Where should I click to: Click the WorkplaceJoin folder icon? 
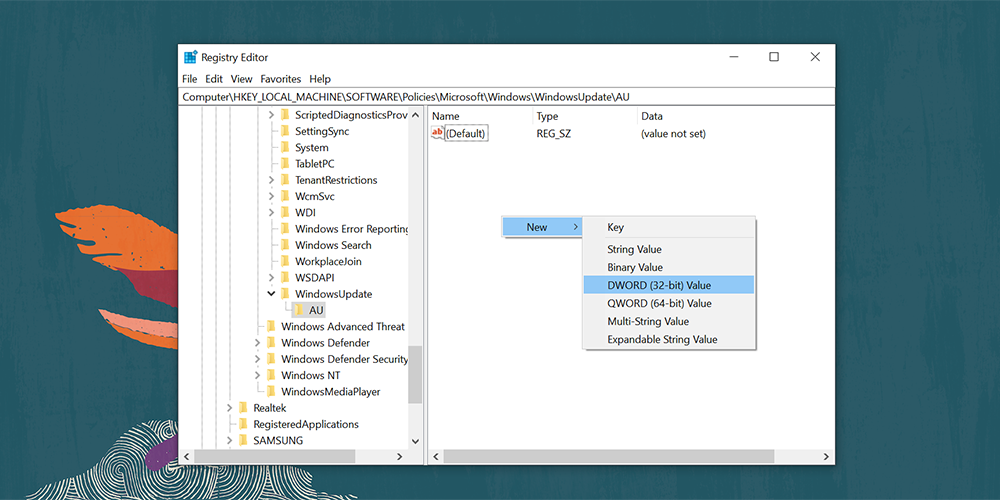[x=285, y=261]
